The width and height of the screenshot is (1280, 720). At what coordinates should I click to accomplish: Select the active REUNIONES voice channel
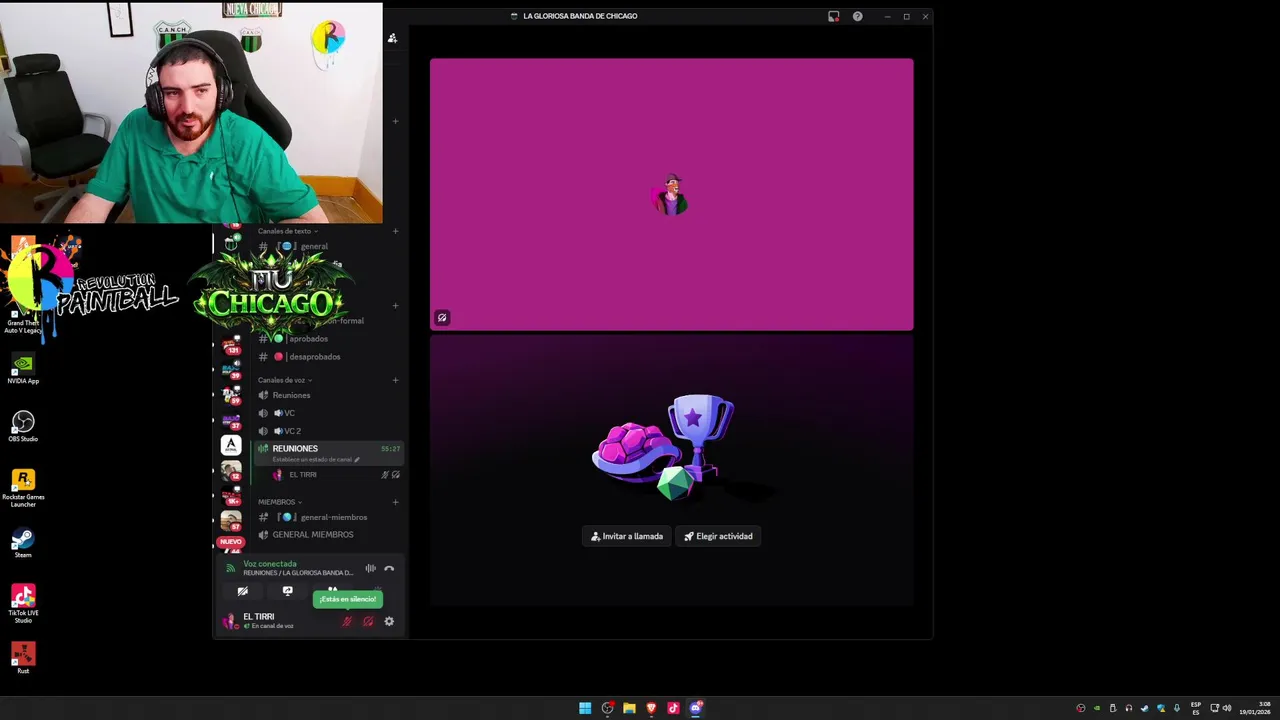click(x=329, y=453)
